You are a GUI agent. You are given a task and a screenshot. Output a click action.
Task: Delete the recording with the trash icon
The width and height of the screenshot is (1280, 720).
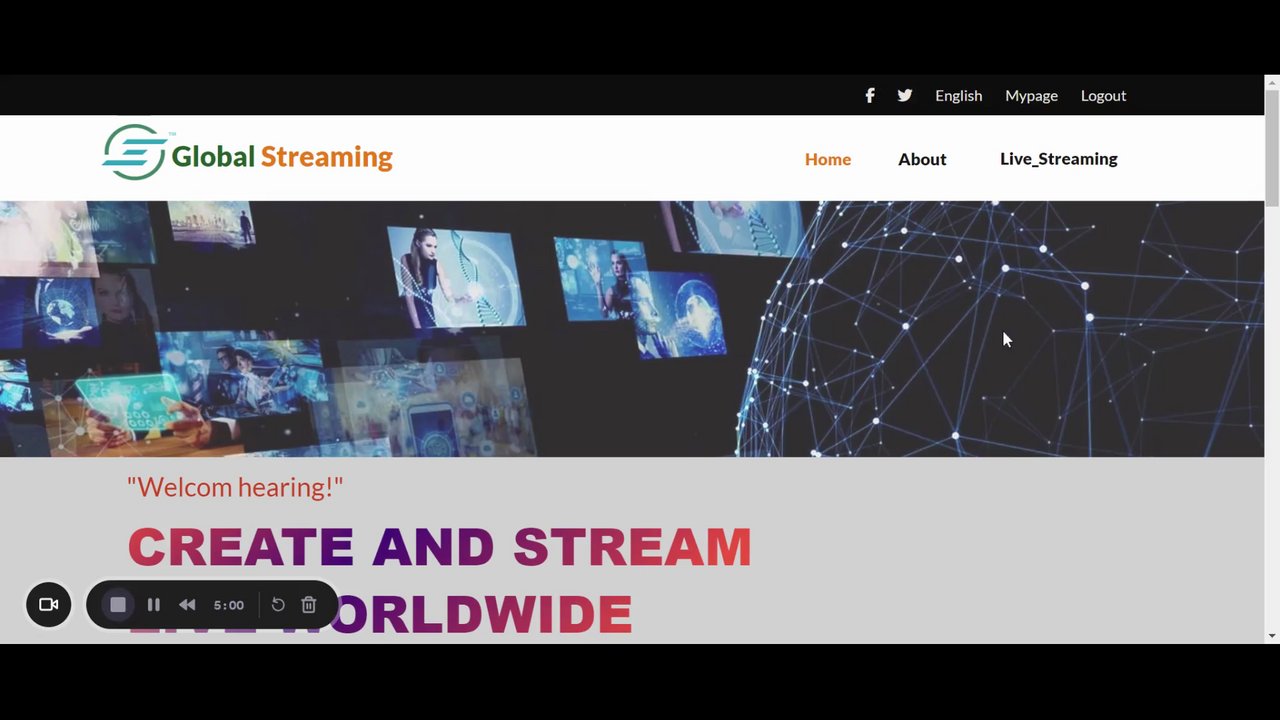[x=309, y=604]
